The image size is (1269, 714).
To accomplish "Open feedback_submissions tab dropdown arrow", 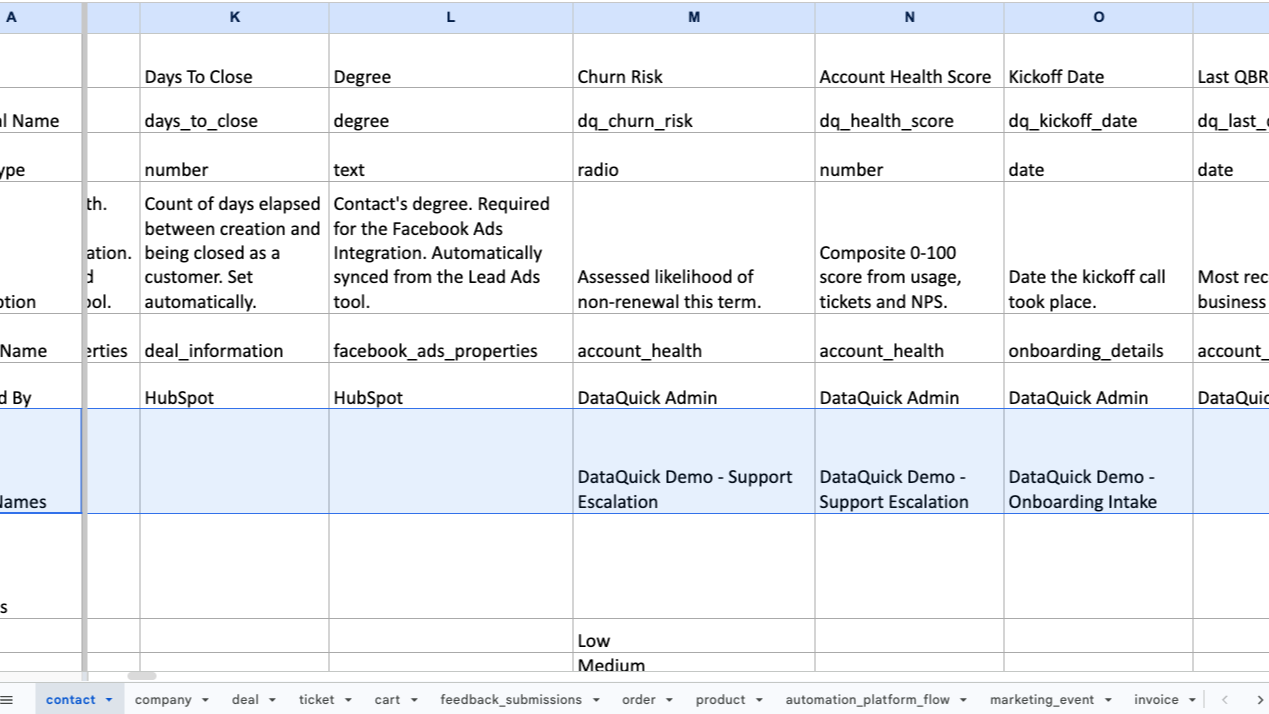I will point(595,700).
